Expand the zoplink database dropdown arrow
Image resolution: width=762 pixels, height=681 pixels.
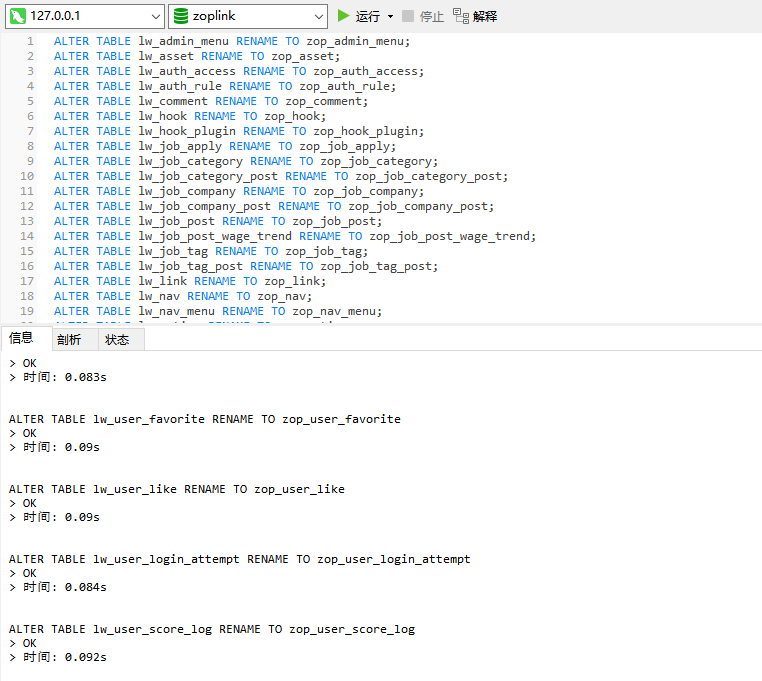(x=318, y=16)
